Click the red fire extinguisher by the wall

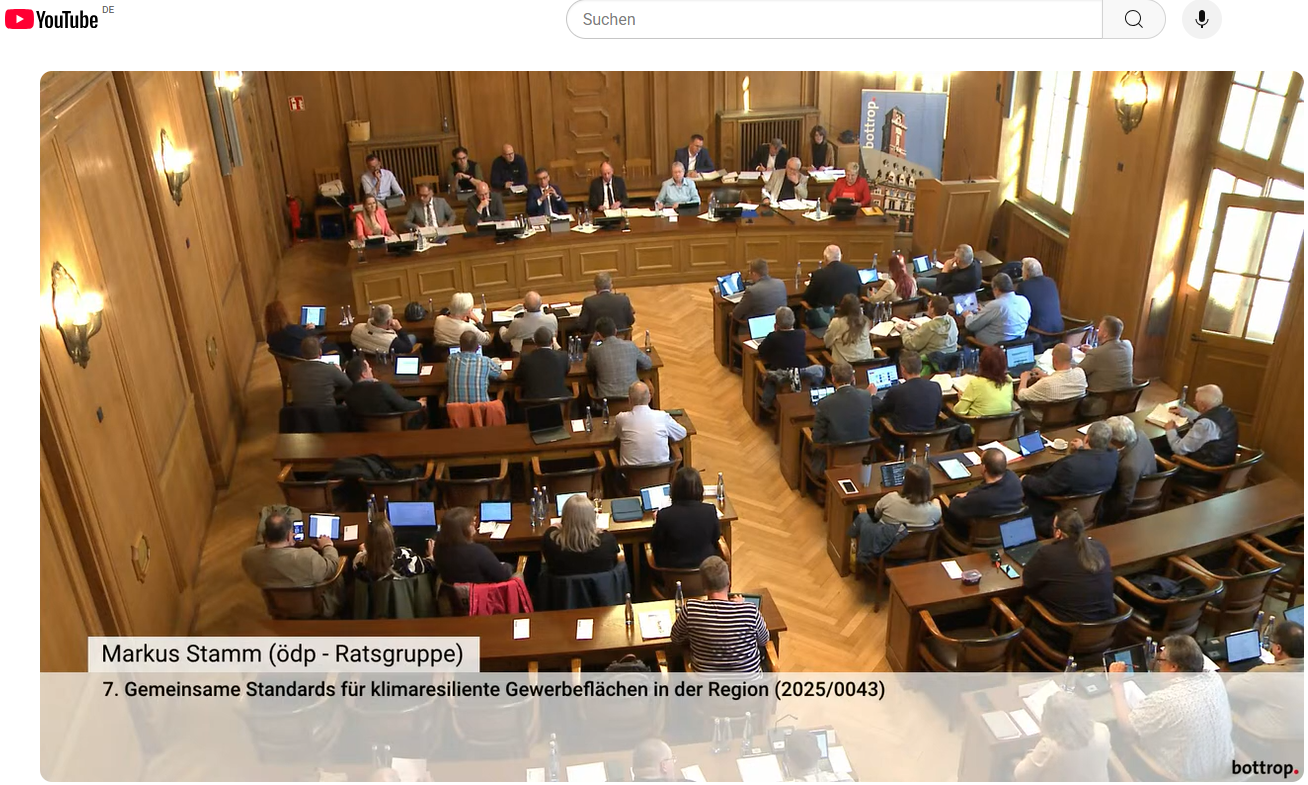294,213
